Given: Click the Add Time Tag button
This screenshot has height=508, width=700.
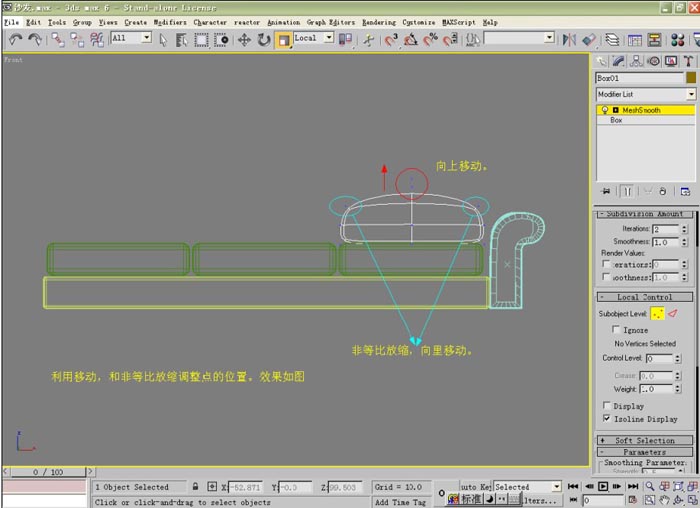Looking at the screenshot, I should [x=400, y=502].
